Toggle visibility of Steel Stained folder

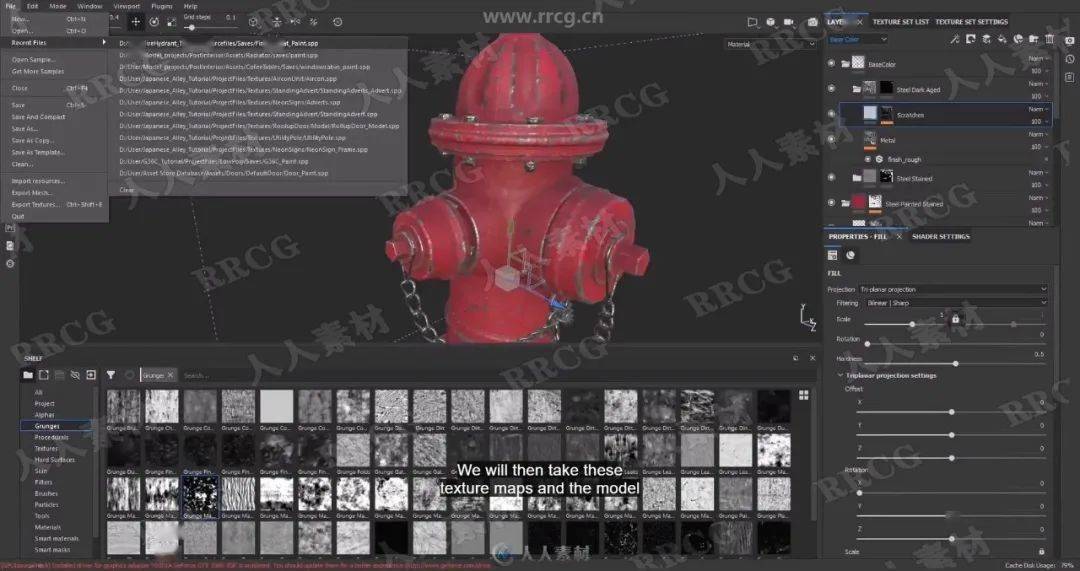tap(831, 177)
